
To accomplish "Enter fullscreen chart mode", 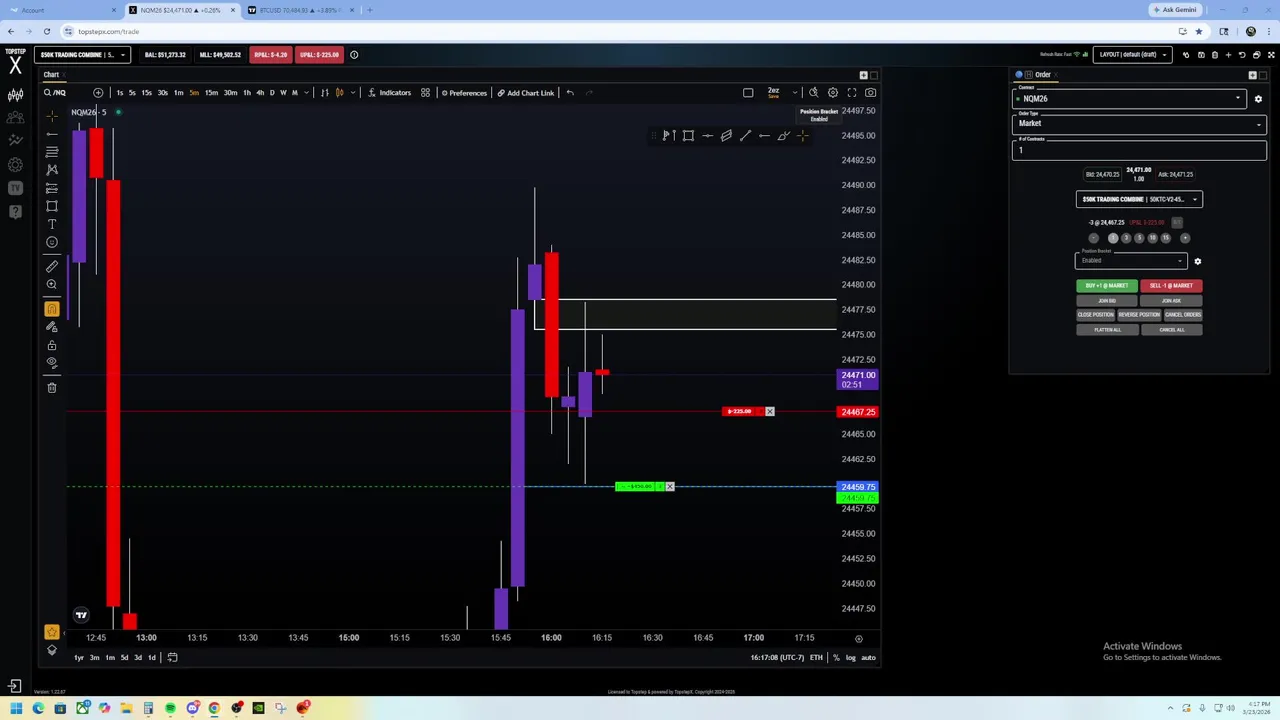I will (x=852, y=93).
